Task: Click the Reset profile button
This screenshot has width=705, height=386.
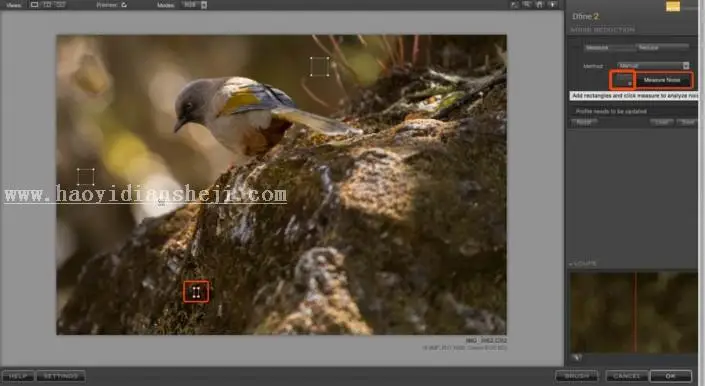Action: pyautogui.click(x=584, y=122)
